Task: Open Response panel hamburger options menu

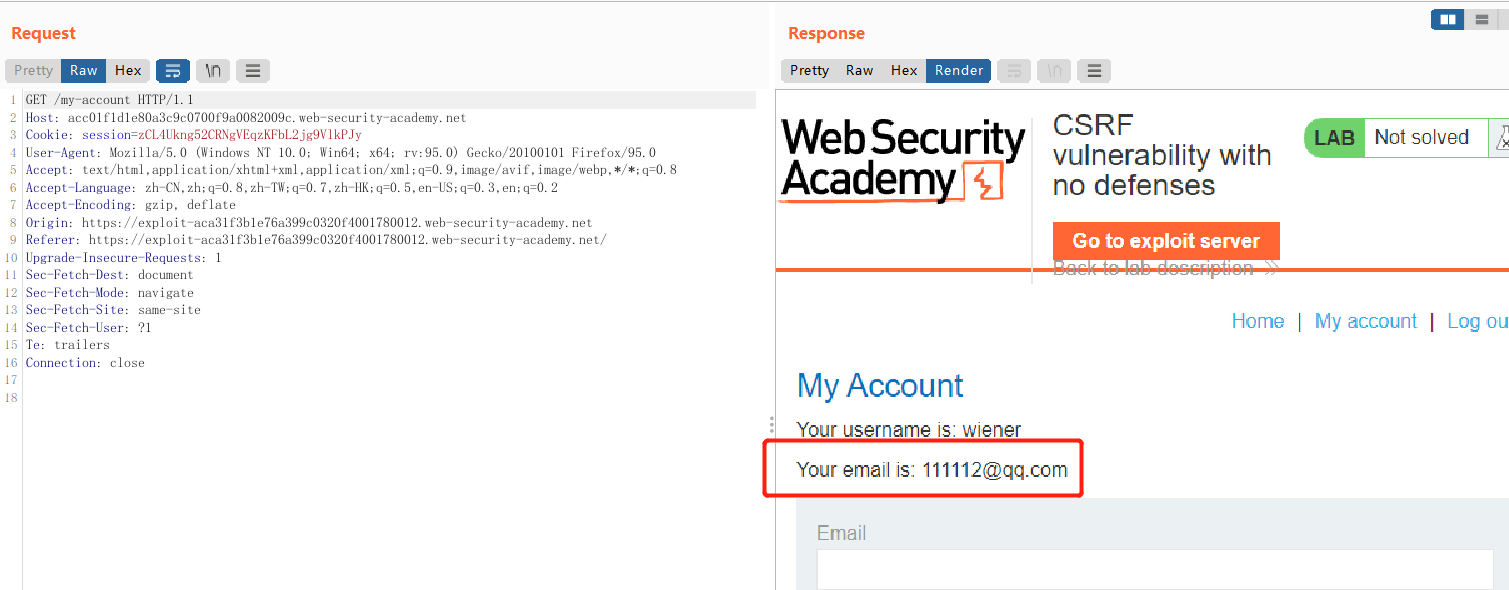Action: tap(1094, 71)
